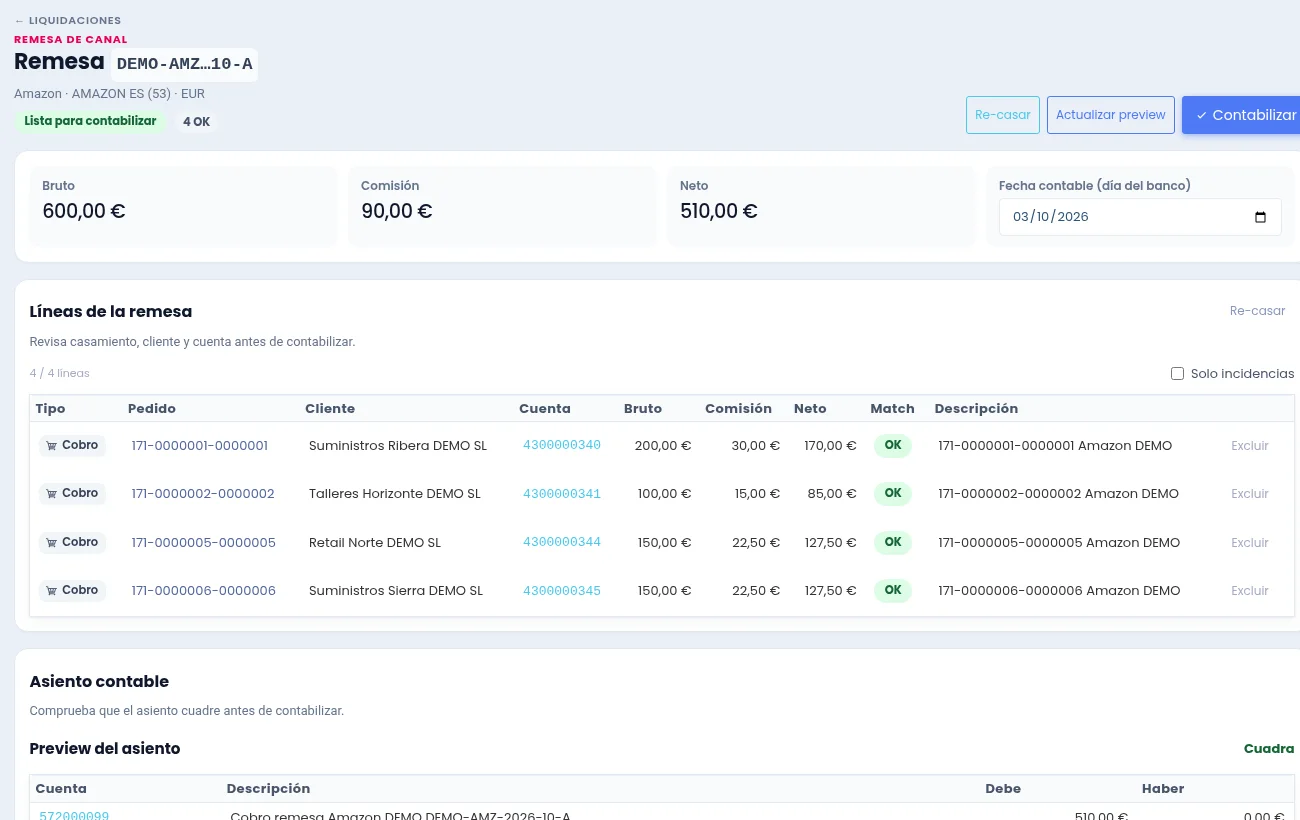
Task: Click the cart icon for order 171-0000006-0000006
Action: (x=51, y=591)
